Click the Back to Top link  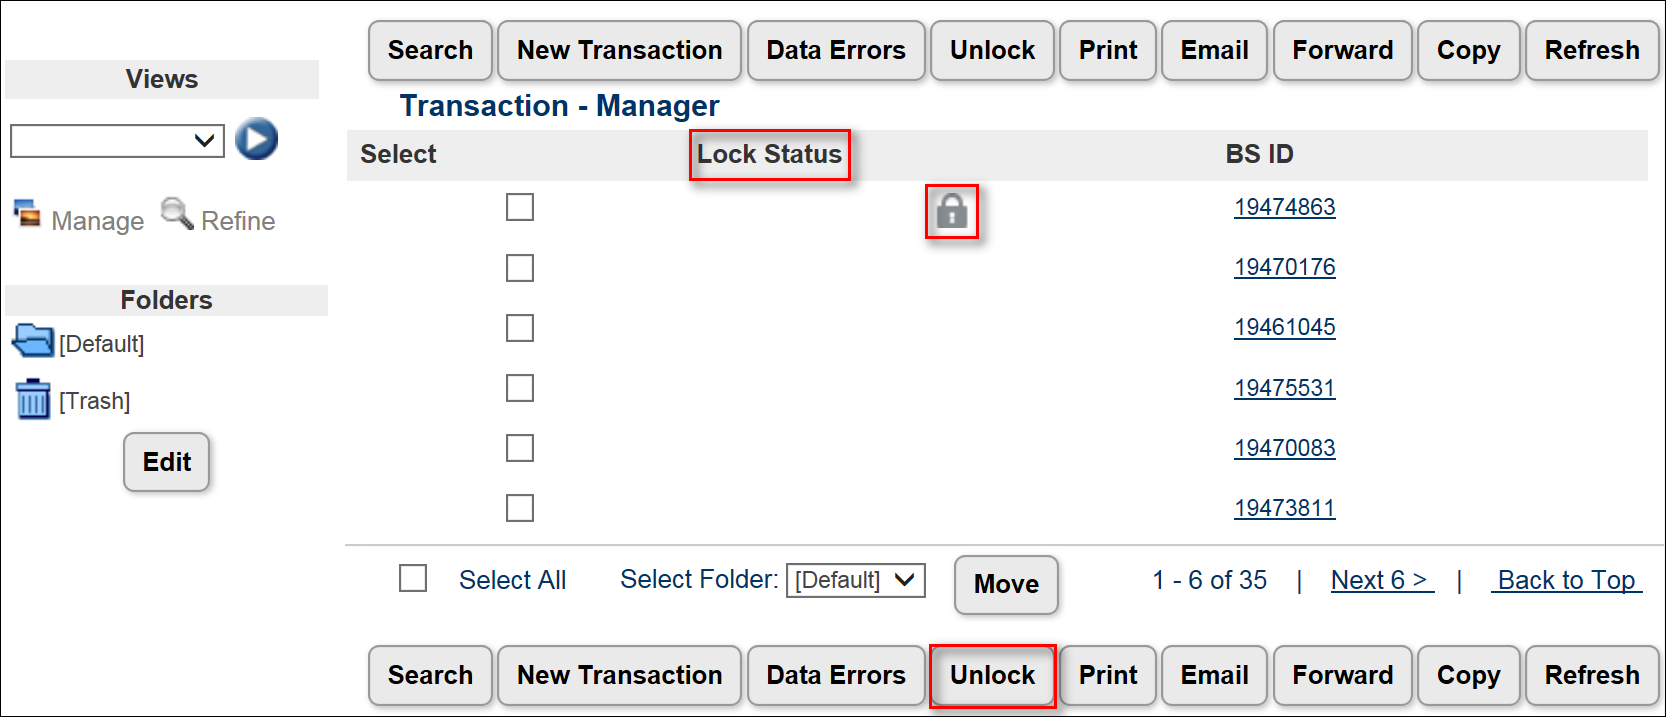click(x=1566, y=580)
